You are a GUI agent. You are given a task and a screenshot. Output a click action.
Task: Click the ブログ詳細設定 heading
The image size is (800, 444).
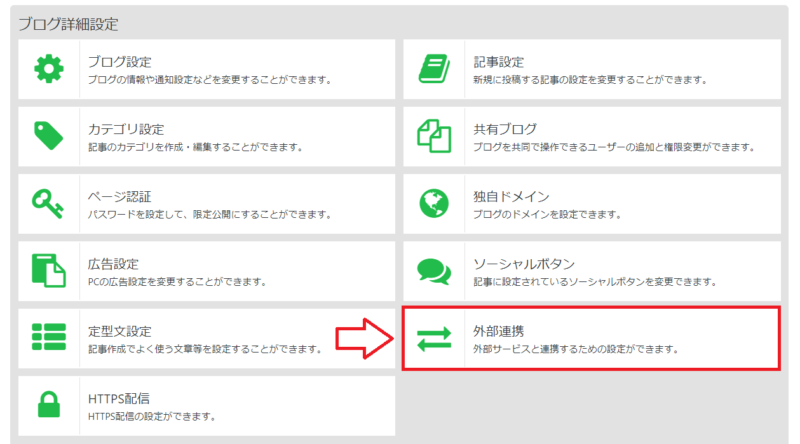(68, 24)
